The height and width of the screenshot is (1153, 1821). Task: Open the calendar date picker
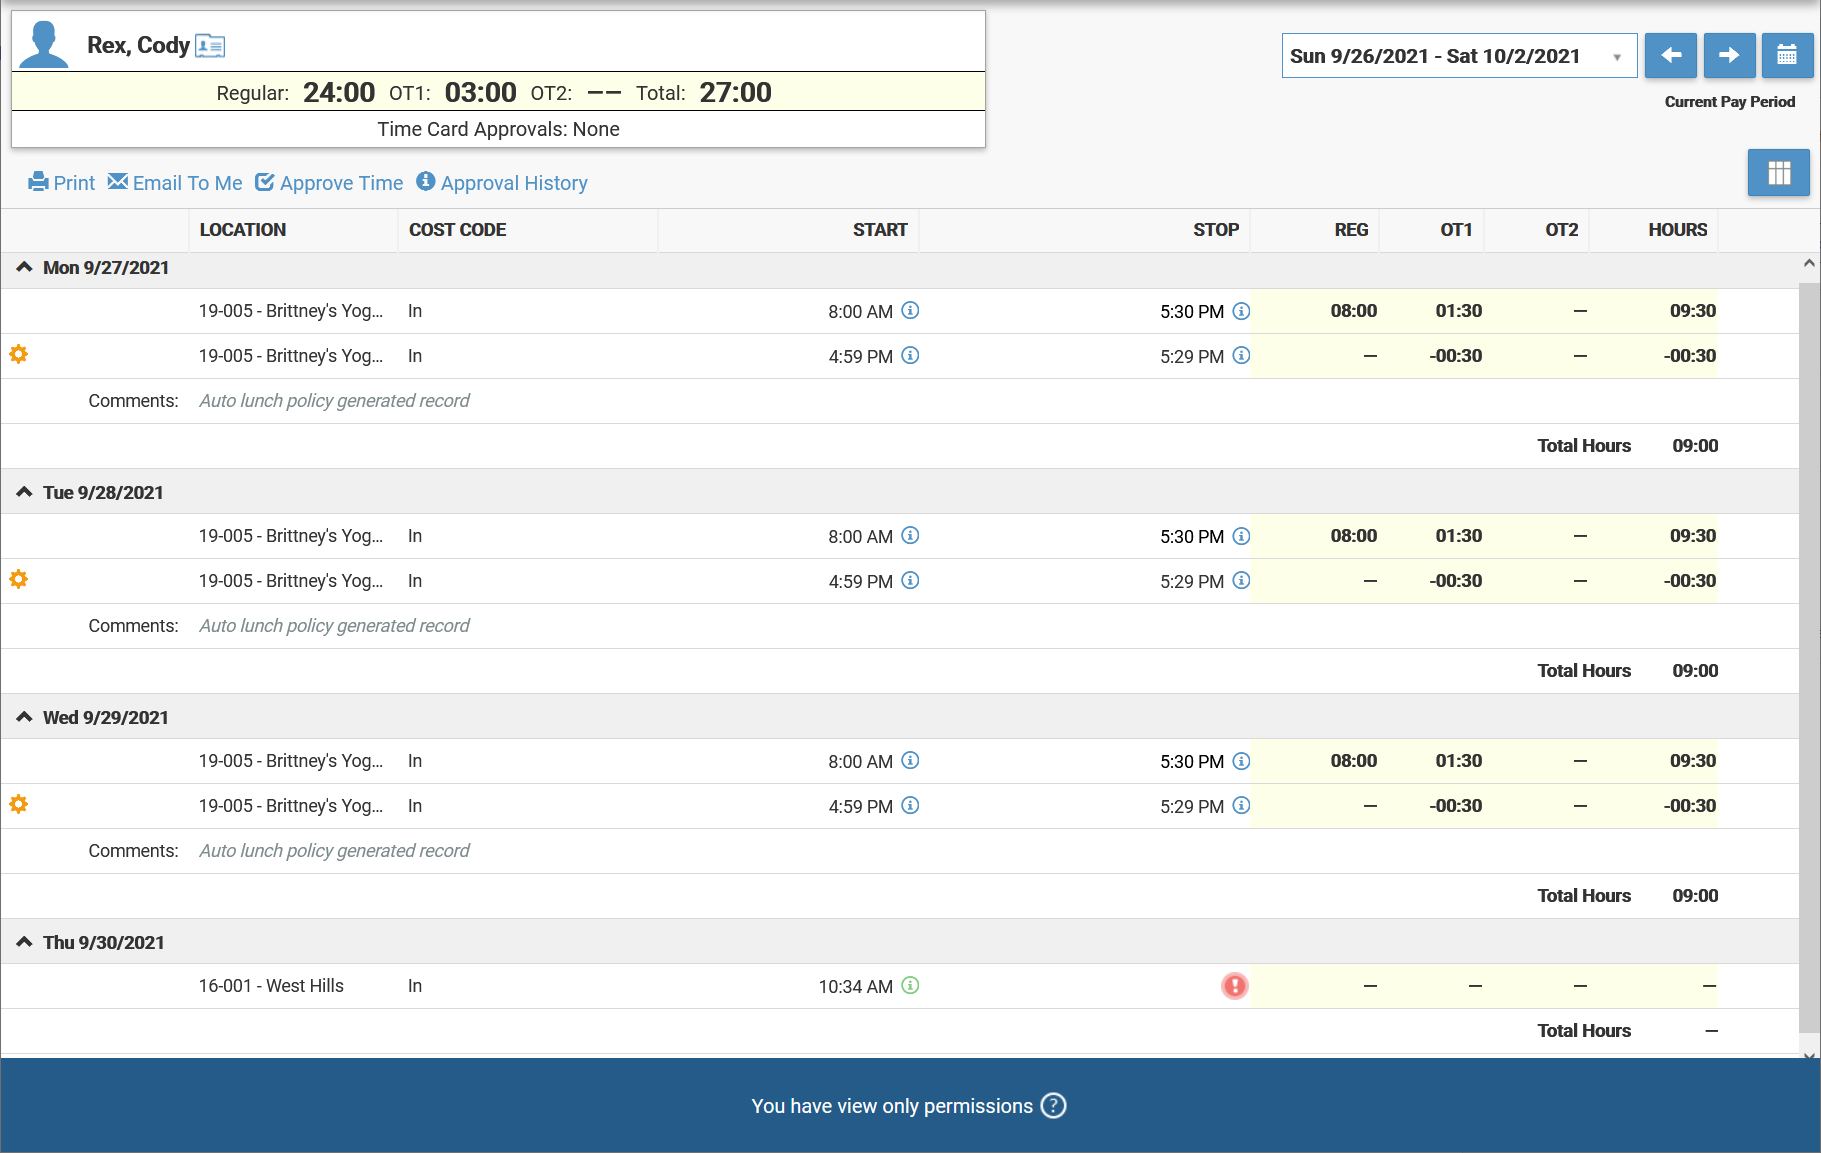tap(1787, 56)
